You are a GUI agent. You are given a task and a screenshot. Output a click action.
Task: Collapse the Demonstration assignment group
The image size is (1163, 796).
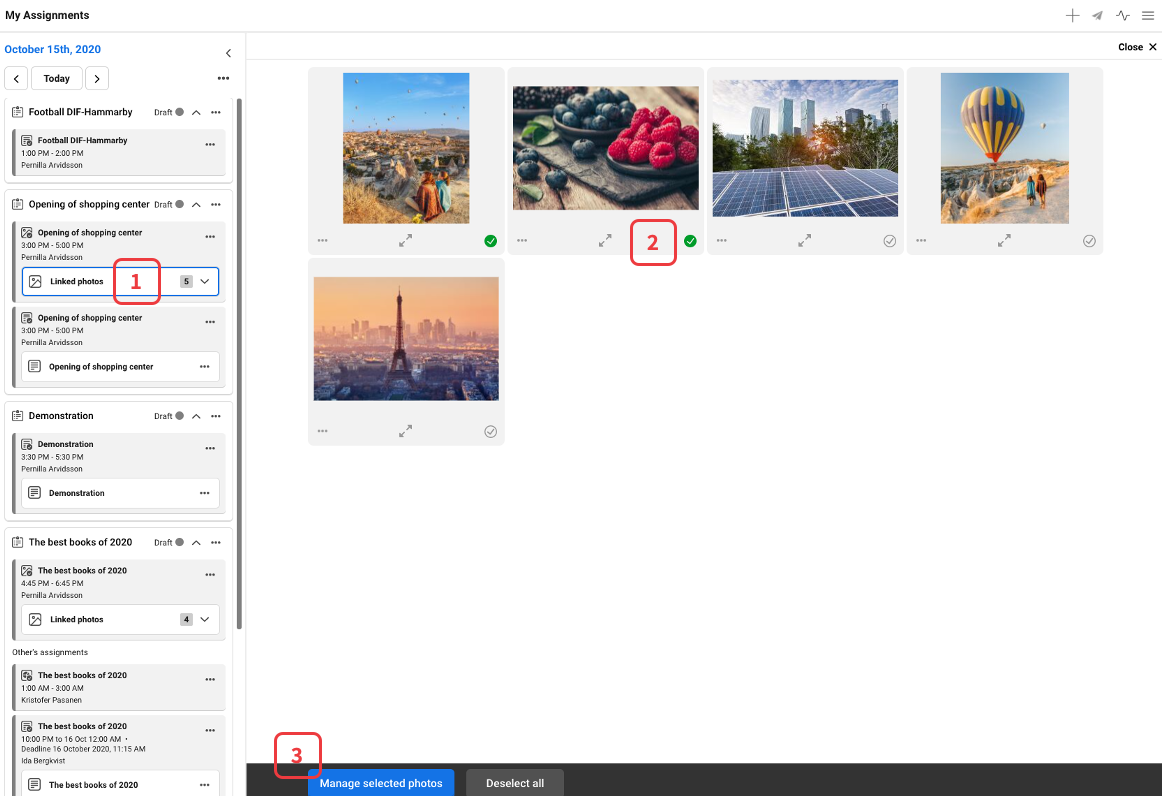pyautogui.click(x=196, y=416)
